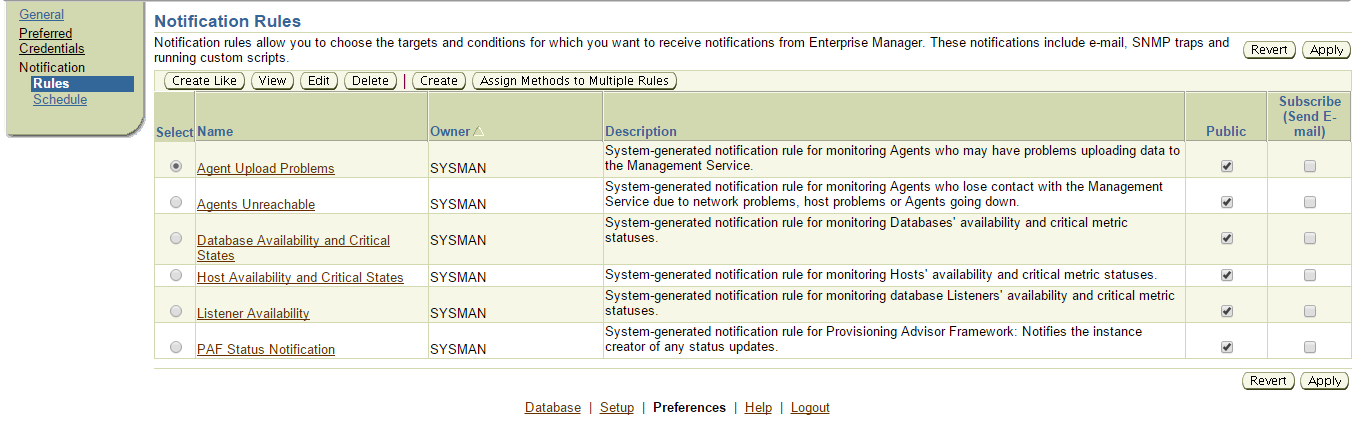
Task: Choose the PAF Status Notification radio button
Action: (x=176, y=347)
